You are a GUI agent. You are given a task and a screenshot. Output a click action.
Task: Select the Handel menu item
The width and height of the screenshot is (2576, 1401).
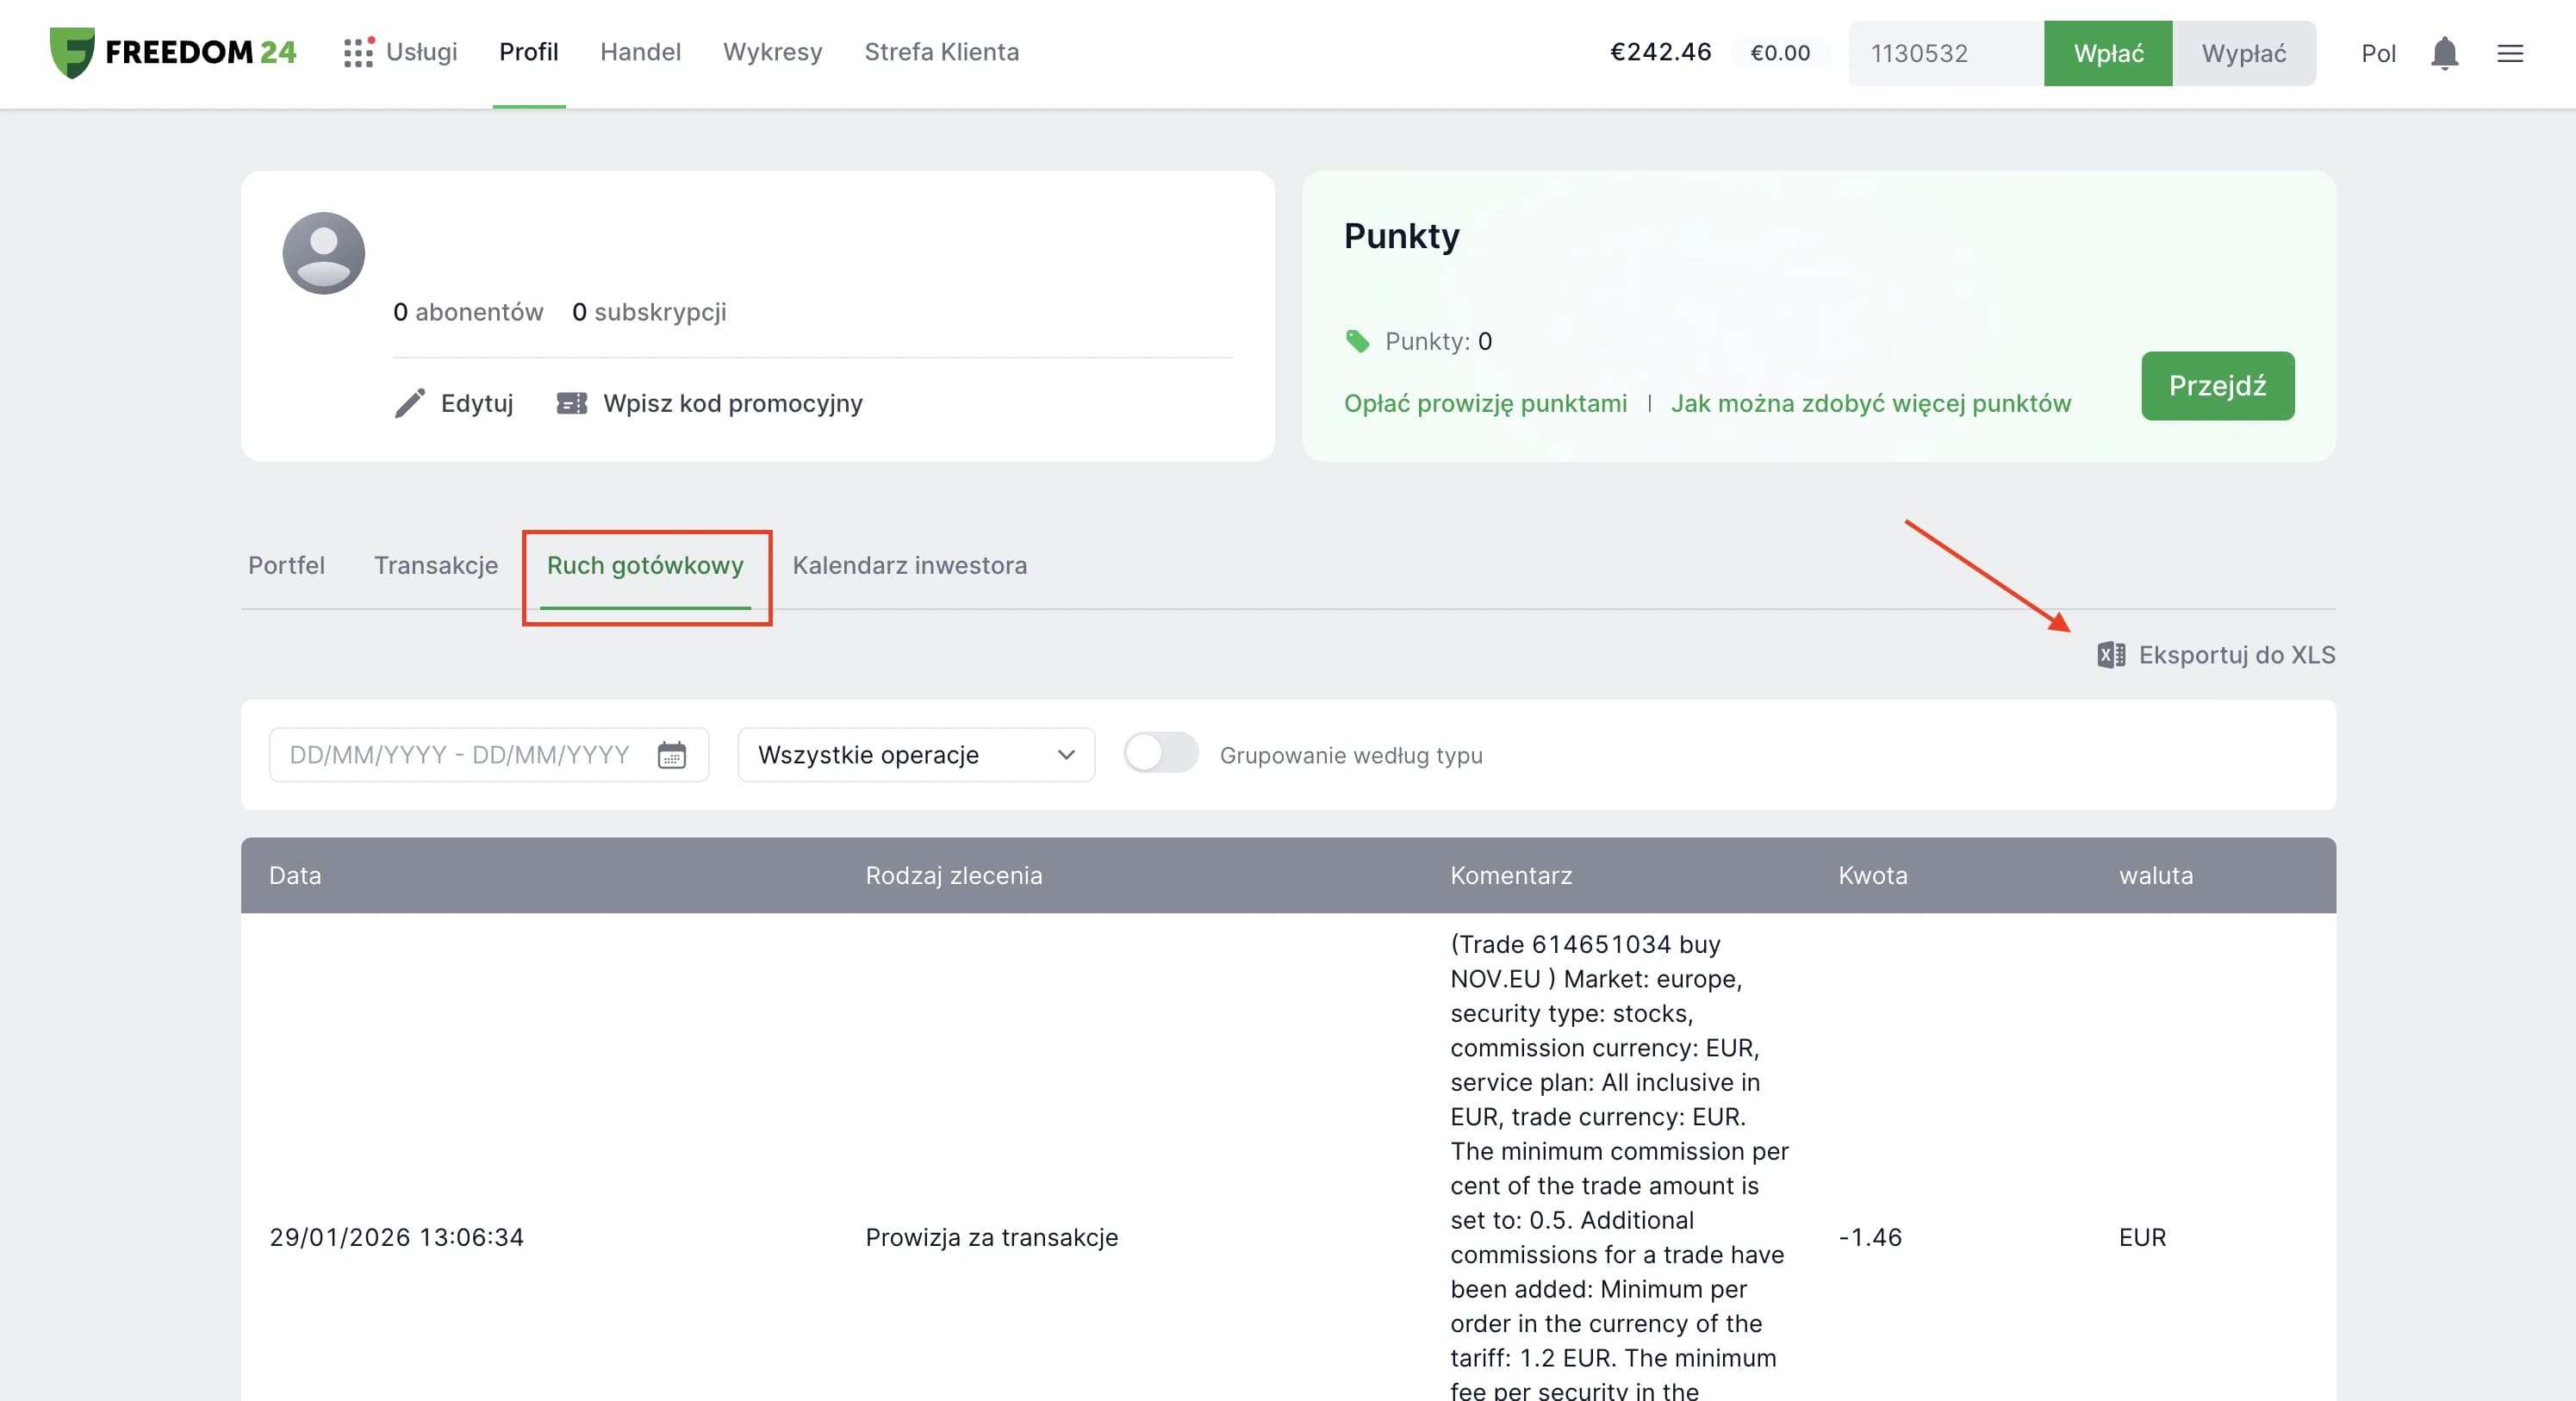point(640,52)
